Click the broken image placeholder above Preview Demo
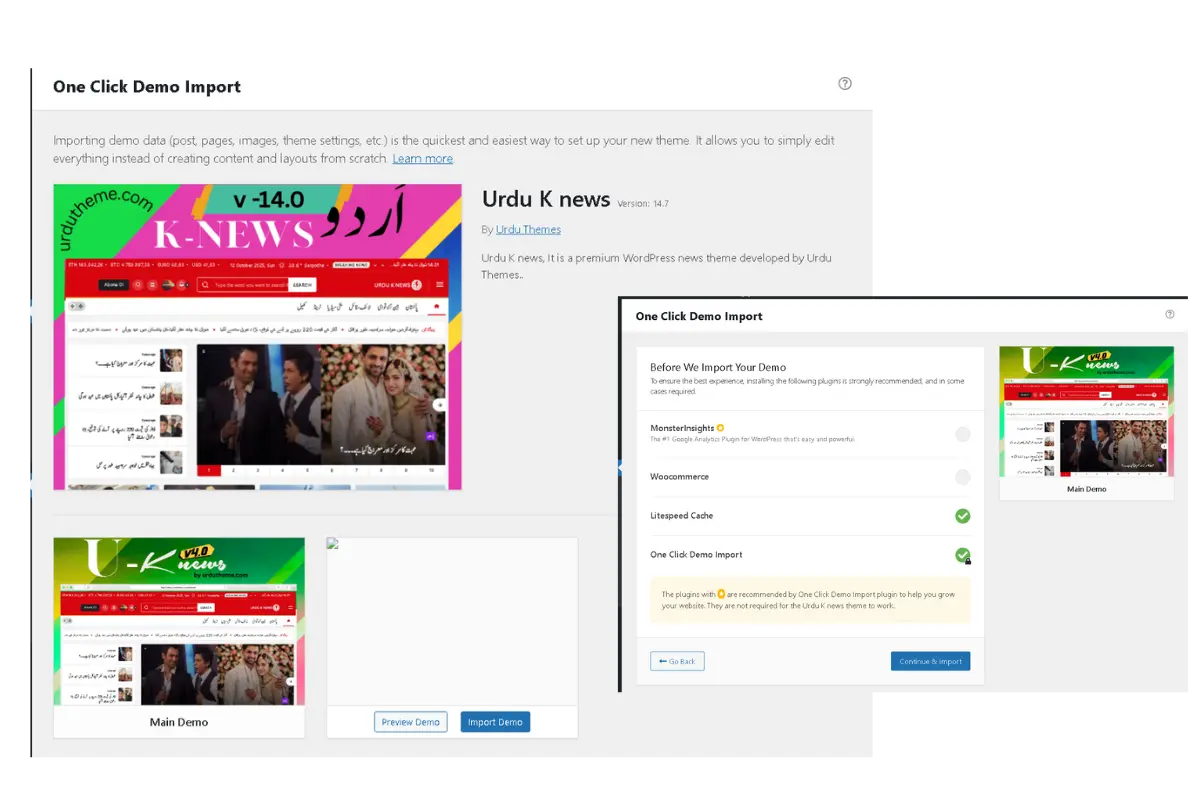Viewport: 1200px width, 800px height. (333, 545)
